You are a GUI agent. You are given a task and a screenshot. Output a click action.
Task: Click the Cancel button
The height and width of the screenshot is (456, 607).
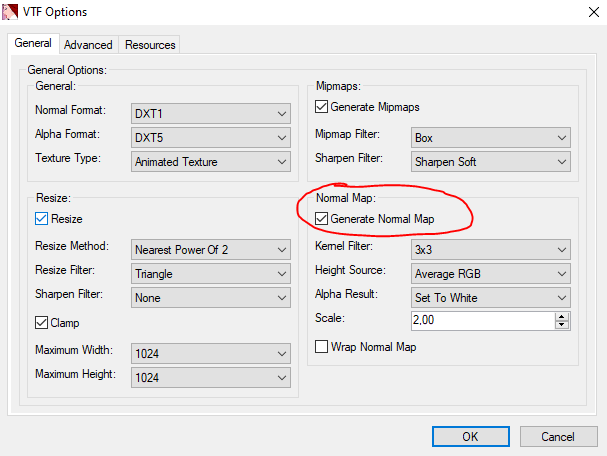(x=557, y=437)
